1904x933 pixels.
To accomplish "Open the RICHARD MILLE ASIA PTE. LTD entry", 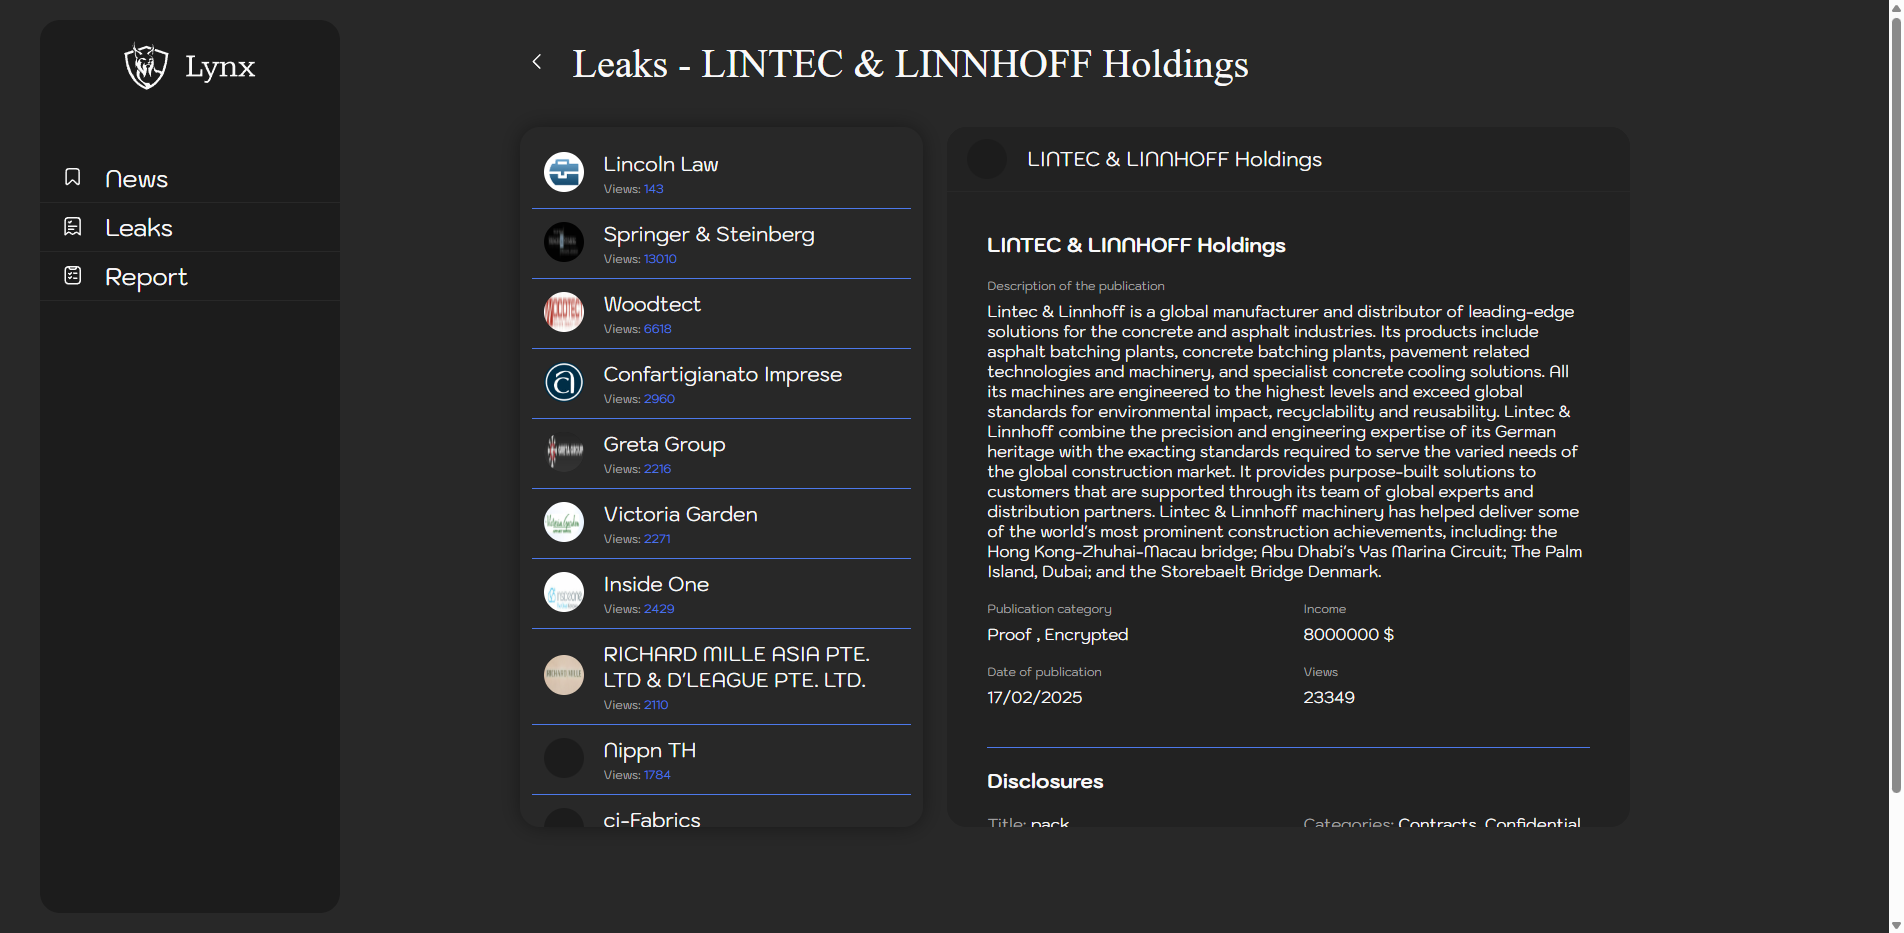I will [x=736, y=667].
